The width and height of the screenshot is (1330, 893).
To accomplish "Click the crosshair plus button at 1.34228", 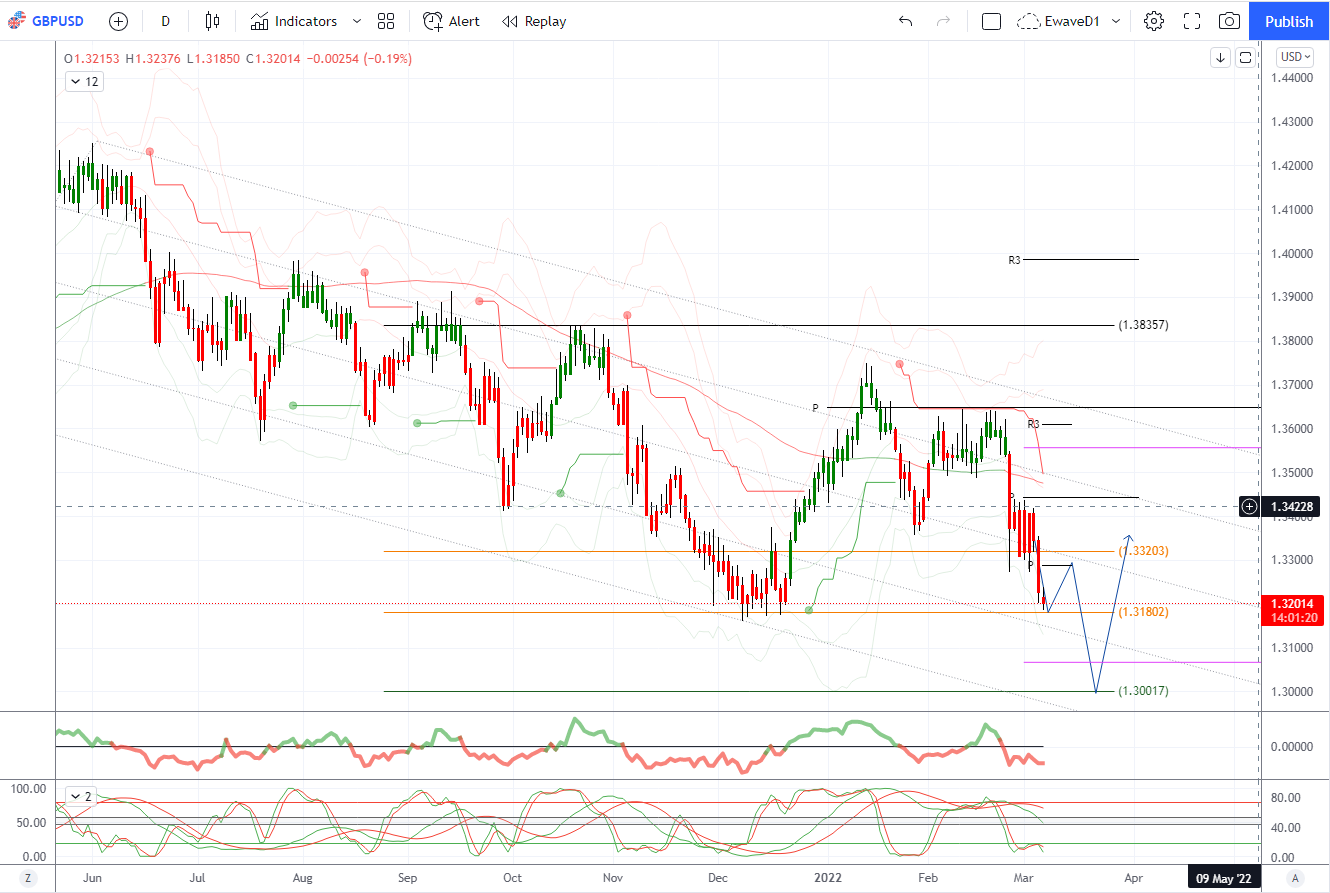I will tap(1249, 506).
